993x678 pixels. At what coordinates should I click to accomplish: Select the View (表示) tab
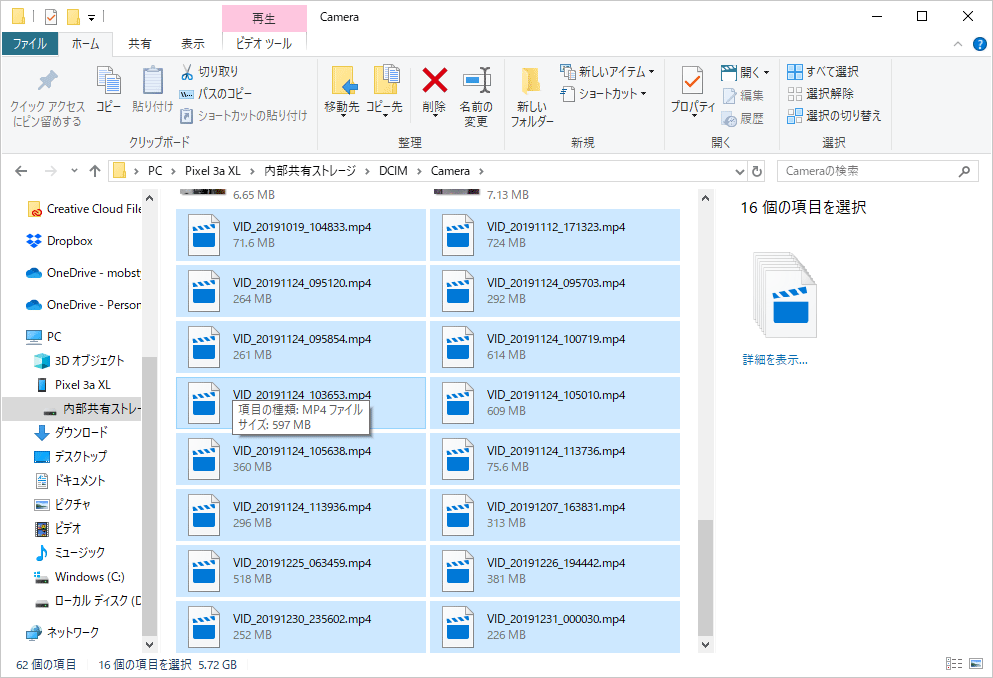tap(193, 44)
